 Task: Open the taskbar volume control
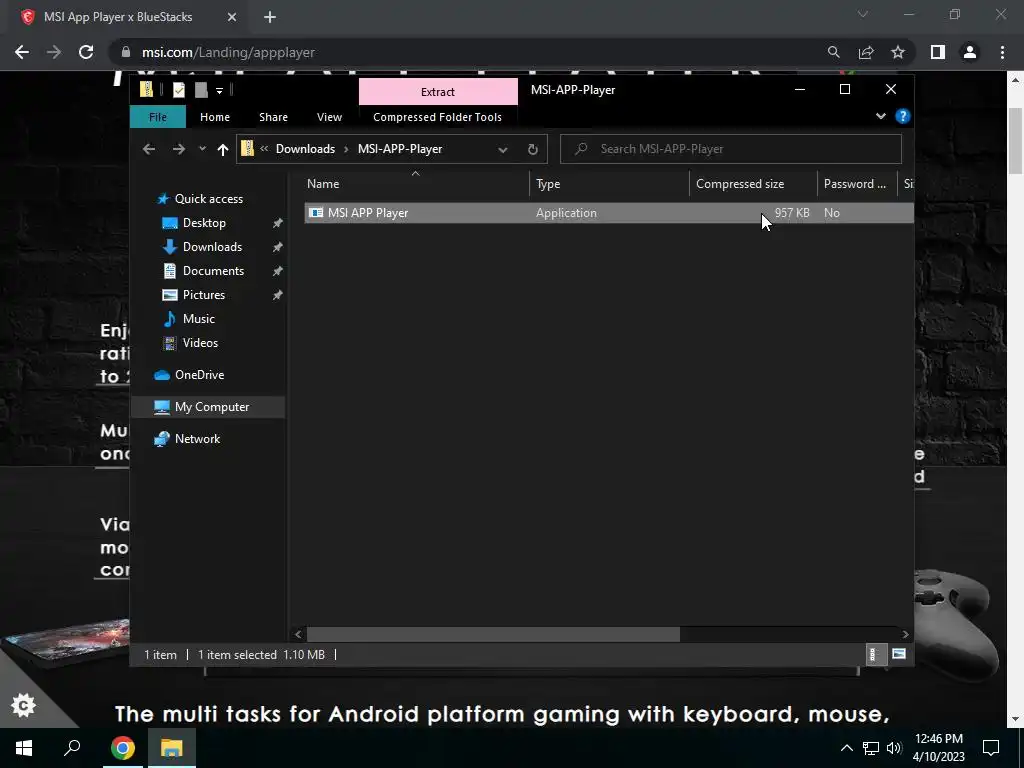[894, 748]
